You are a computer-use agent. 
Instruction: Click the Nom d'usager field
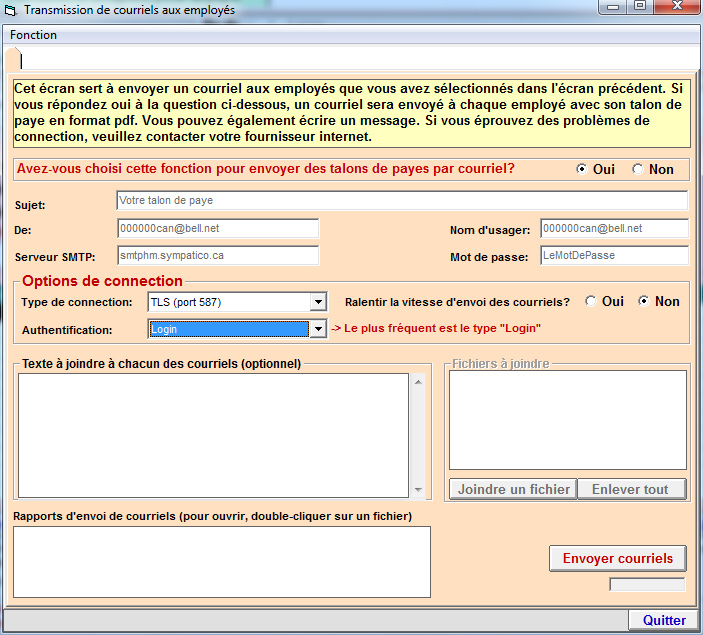click(614, 229)
